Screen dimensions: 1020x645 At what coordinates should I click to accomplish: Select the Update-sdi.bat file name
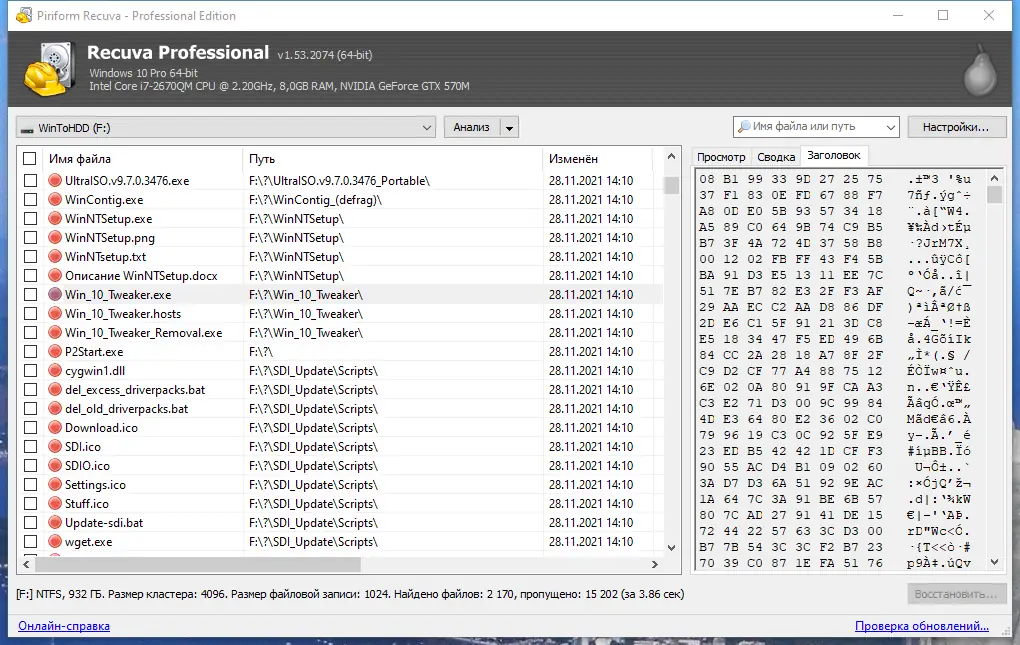(x=103, y=522)
